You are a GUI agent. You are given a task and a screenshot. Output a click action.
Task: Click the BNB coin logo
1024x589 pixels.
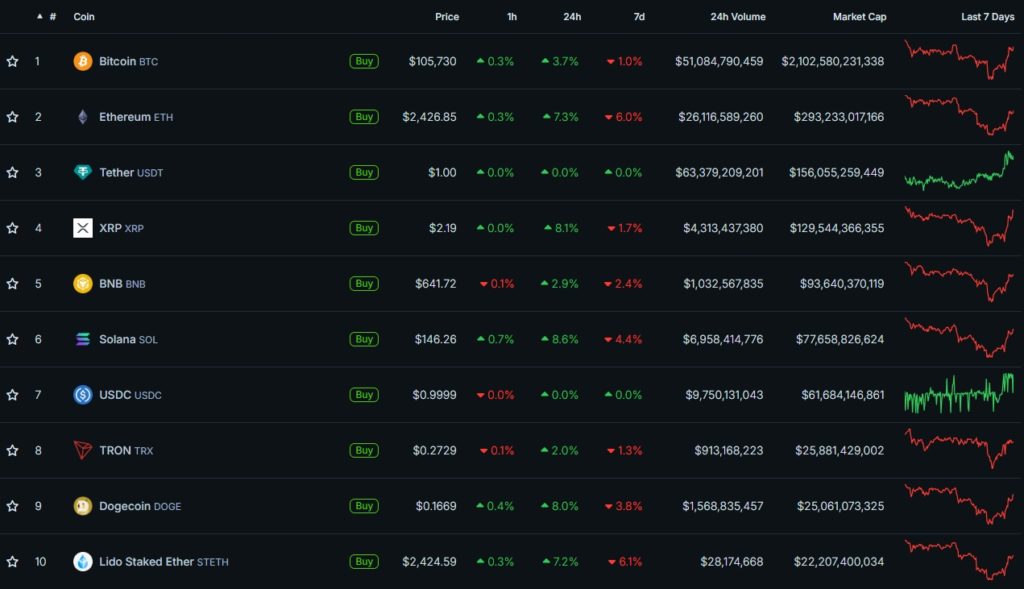82,283
